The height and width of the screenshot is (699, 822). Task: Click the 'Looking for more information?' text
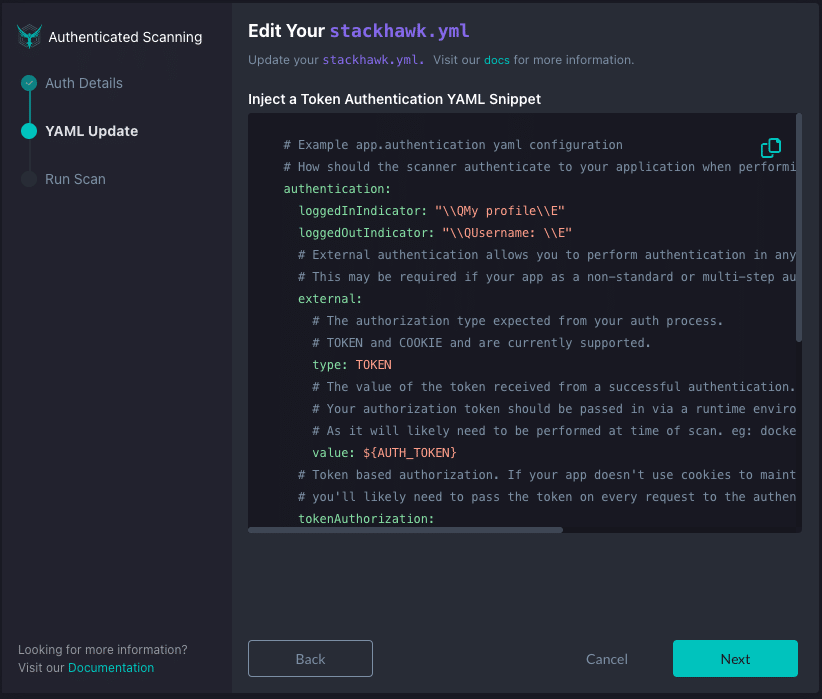[103, 650]
